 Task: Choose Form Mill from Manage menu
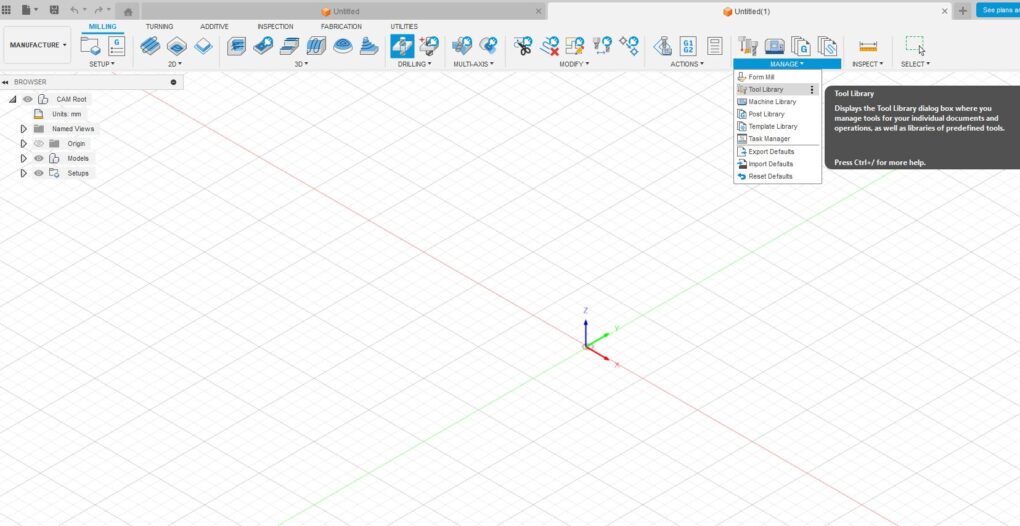pyautogui.click(x=777, y=77)
